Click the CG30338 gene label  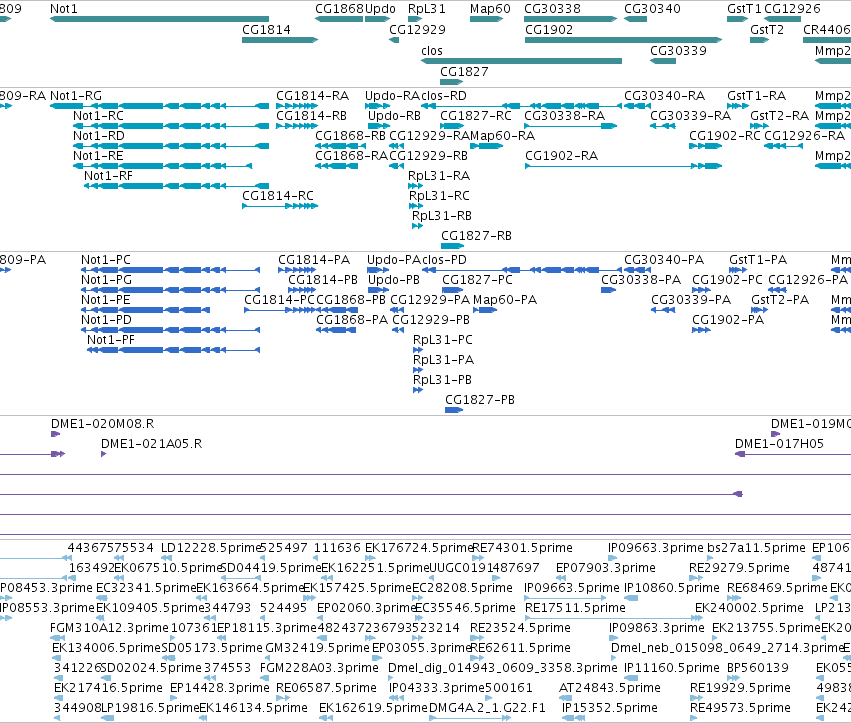(x=552, y=9)
